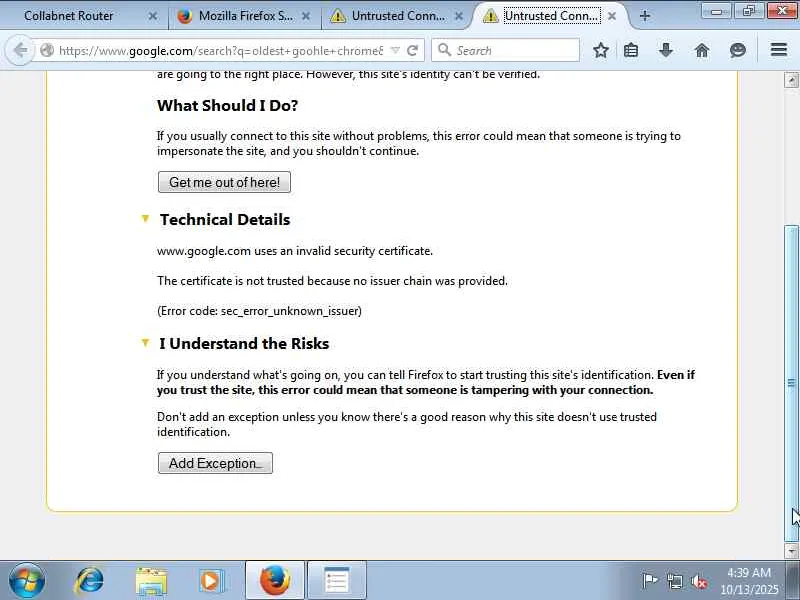
Task: Click the Technical Details heading
Action: point(225,219)
